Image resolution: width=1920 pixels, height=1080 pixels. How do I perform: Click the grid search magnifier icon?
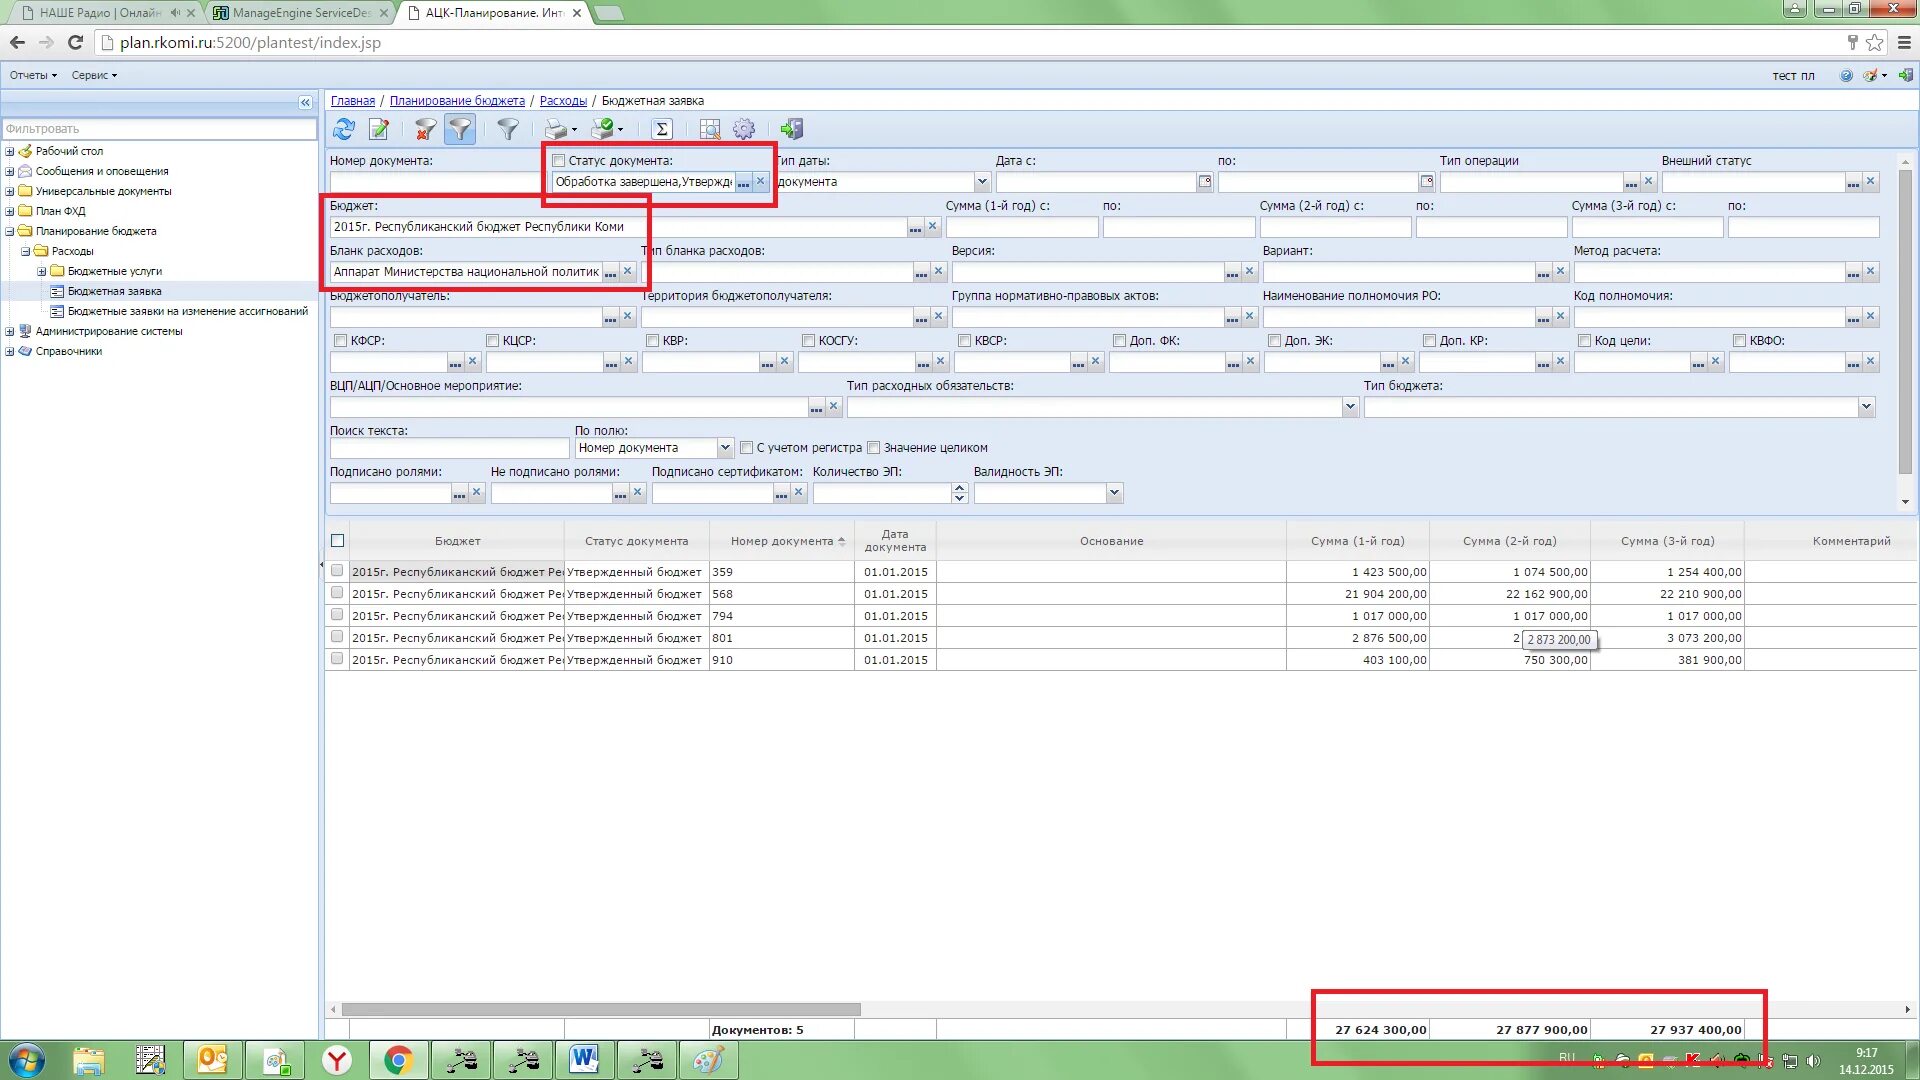[709, 129]
